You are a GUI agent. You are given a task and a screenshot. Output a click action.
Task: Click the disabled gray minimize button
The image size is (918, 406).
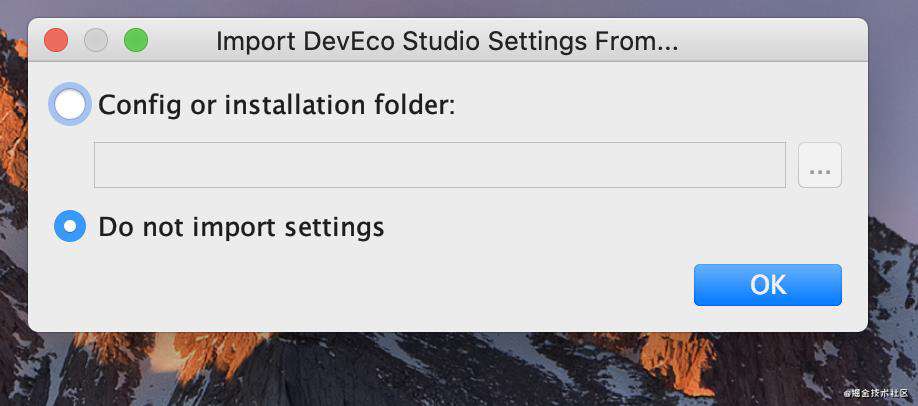click(96, 40)
